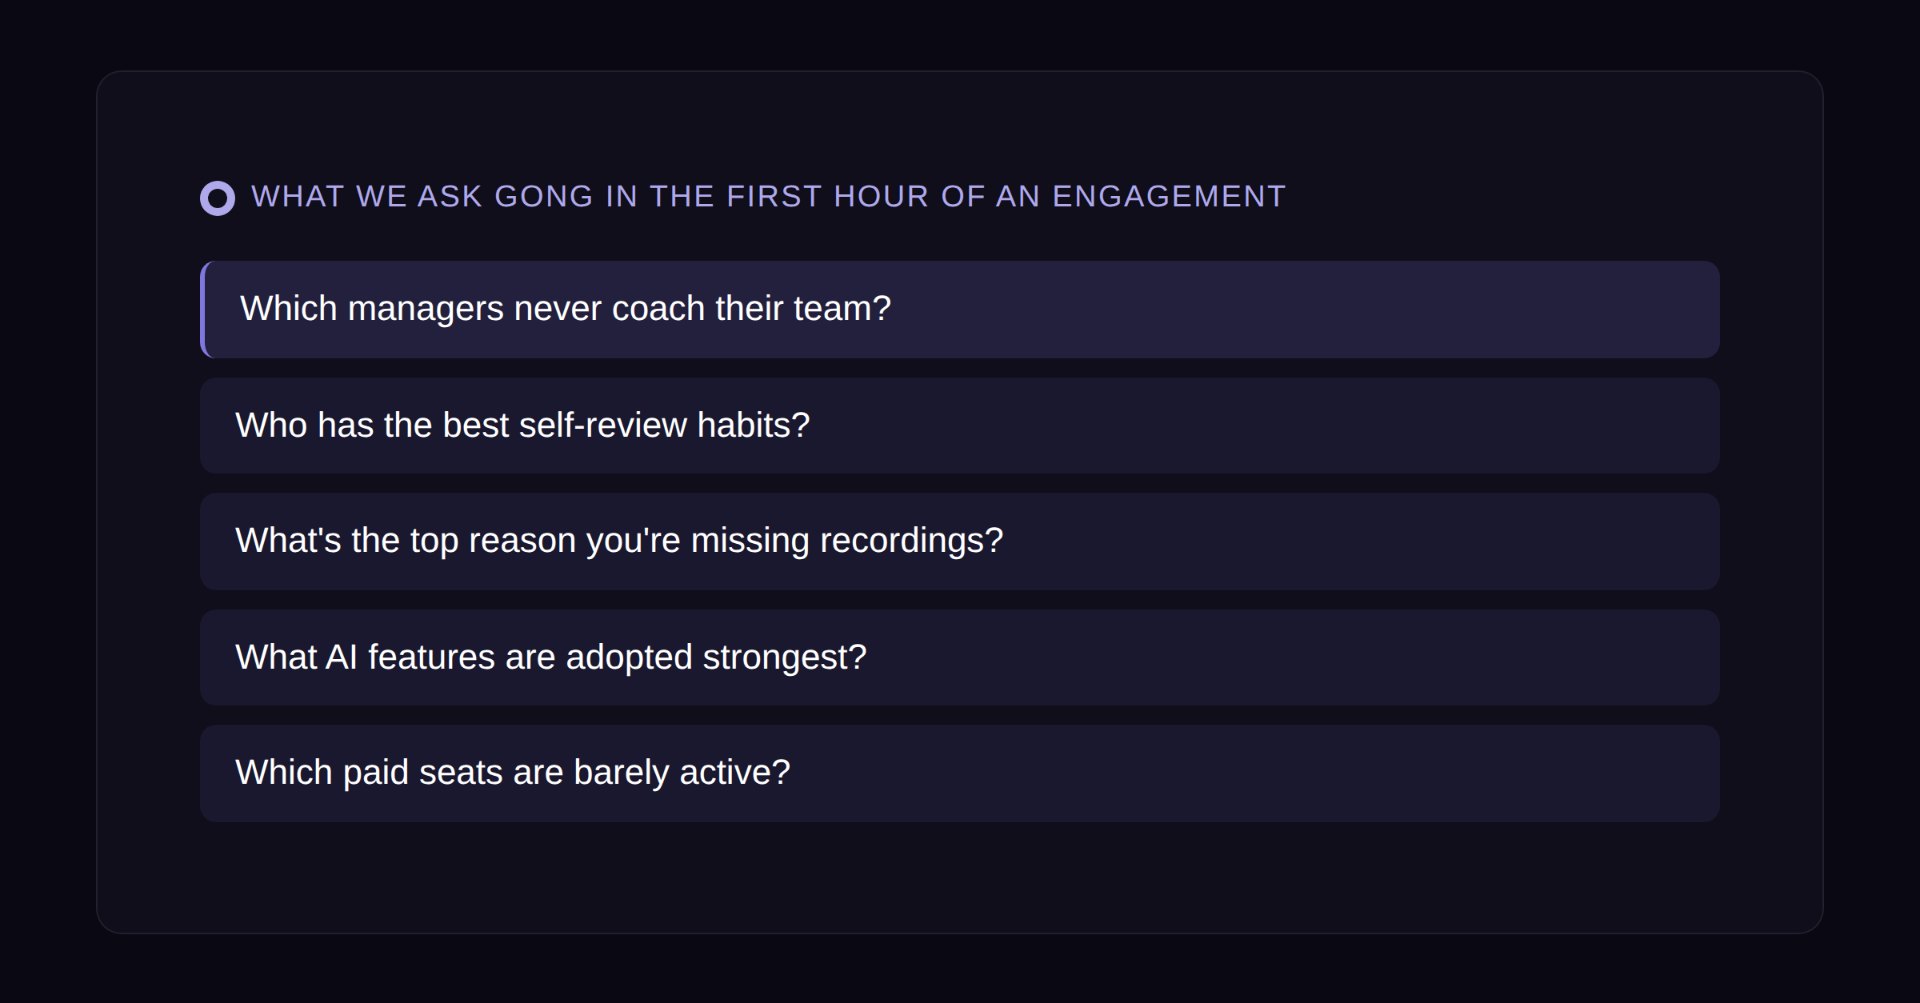Image resolution: width=1920 pixels, height=1003 pixels.
Task: Click the paid seats barely active row
Action: 960,773
